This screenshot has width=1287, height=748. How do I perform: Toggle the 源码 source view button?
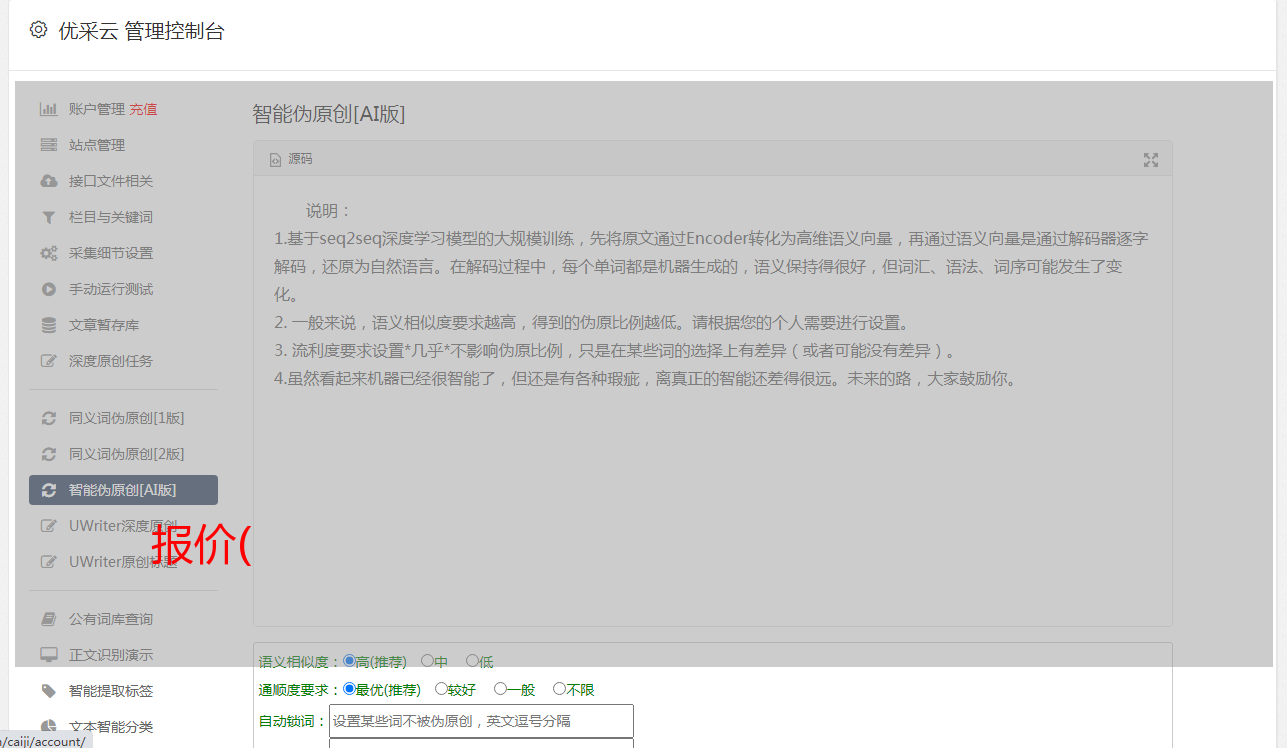point(291,159)
